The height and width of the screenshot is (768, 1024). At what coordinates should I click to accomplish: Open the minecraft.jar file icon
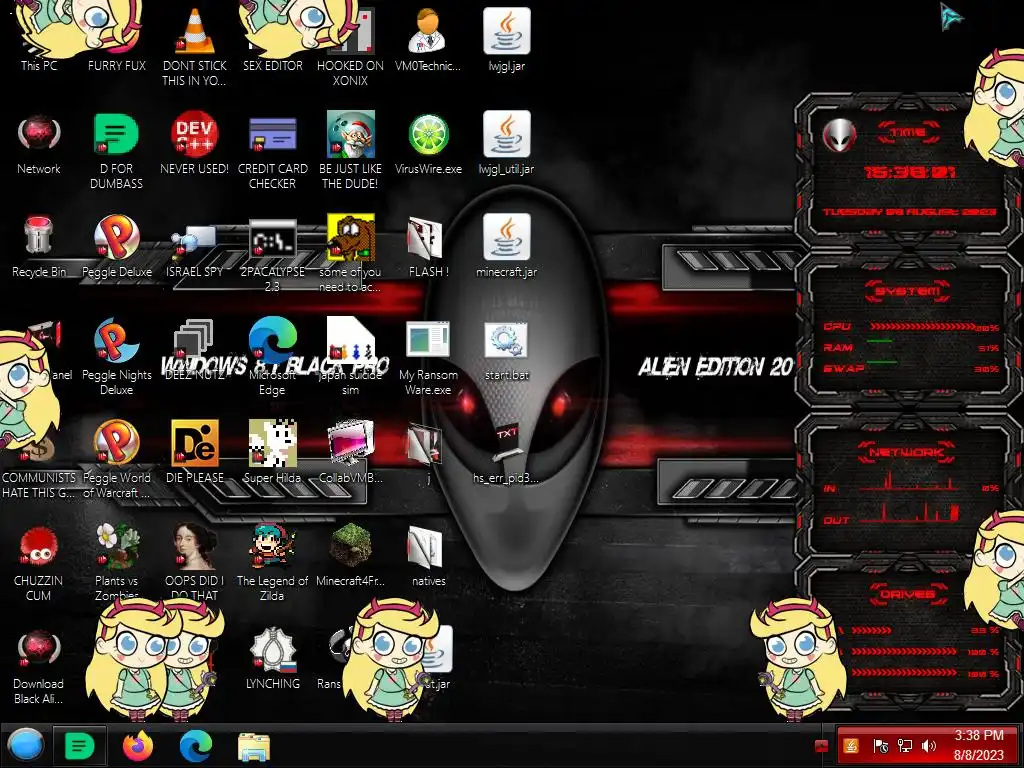507,247
